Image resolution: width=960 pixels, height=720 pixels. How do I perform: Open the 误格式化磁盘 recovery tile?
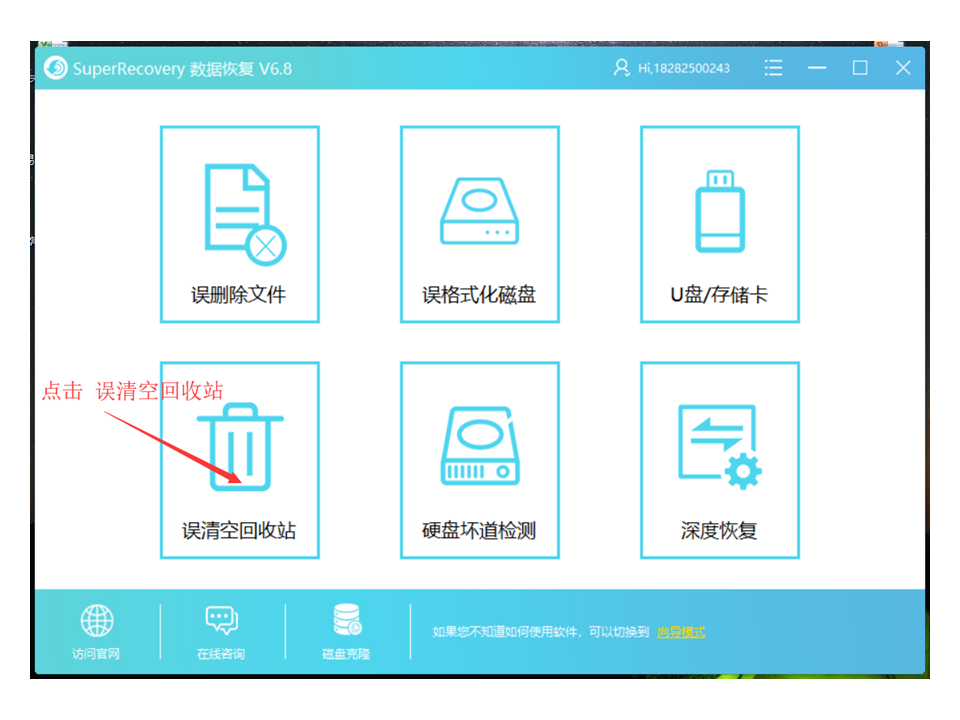click(x=479, y=224)
